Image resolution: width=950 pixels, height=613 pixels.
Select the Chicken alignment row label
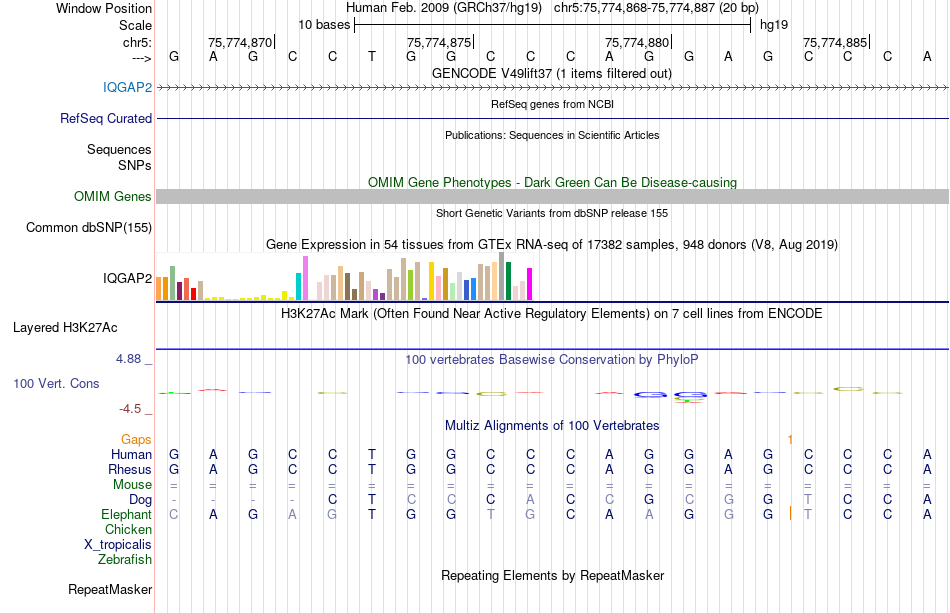point(128,529)
